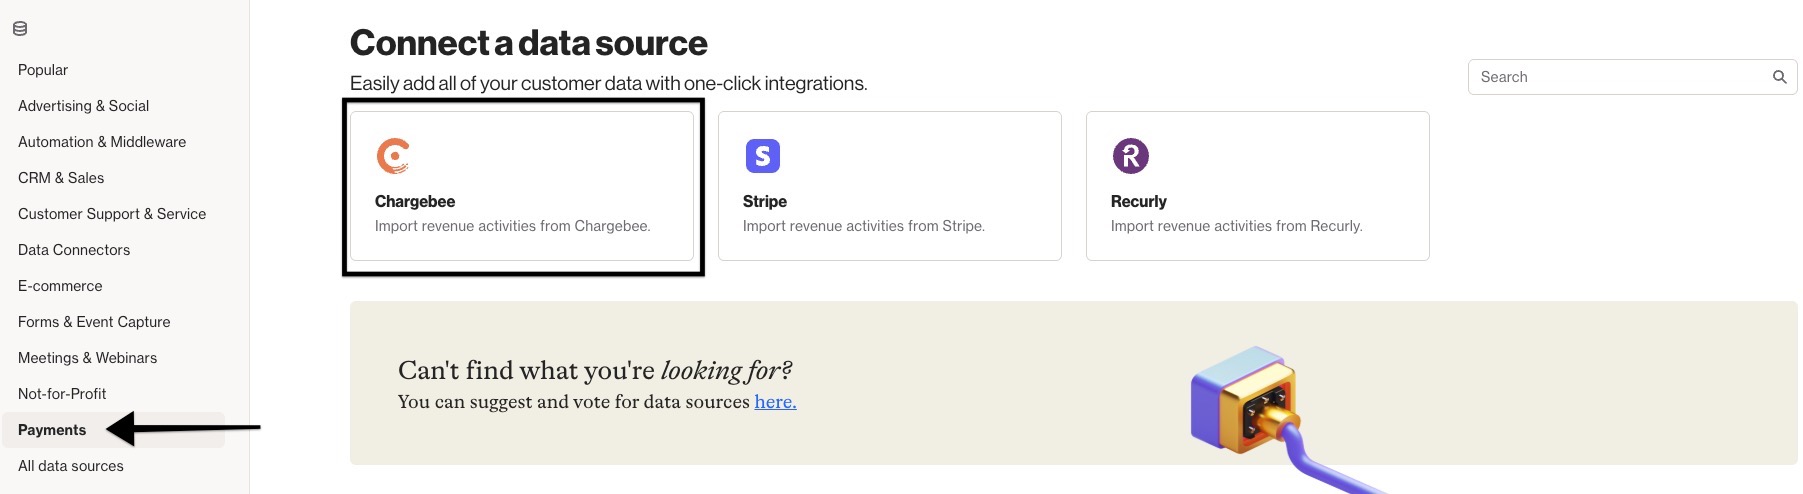Viewport: 1803px width, 494px height.
Task: Click the search magnifier icon
Action: tap(1780, 77)
